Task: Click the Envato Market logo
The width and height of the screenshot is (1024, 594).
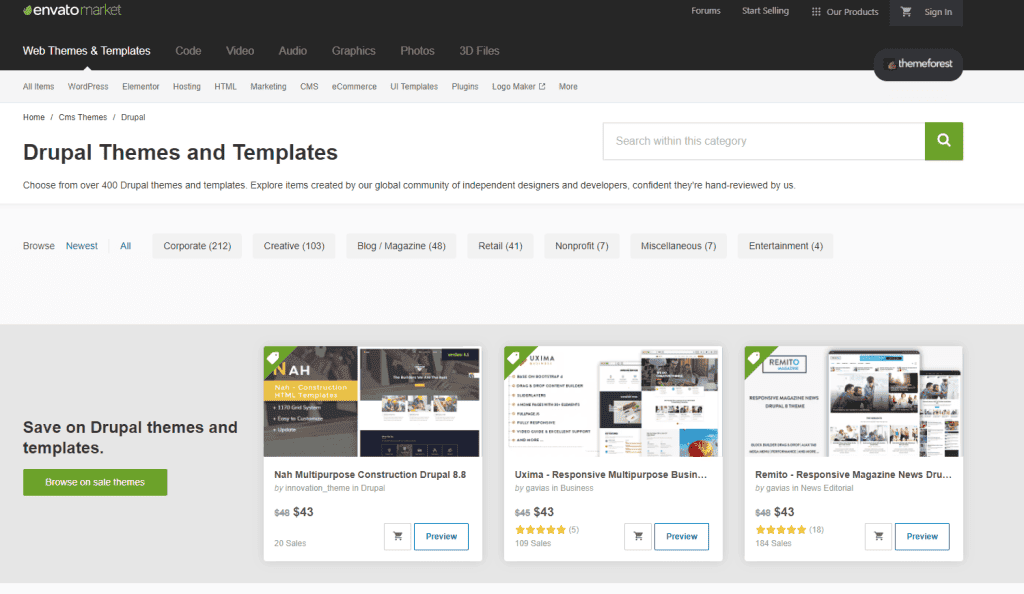Action: click(72, 10)
